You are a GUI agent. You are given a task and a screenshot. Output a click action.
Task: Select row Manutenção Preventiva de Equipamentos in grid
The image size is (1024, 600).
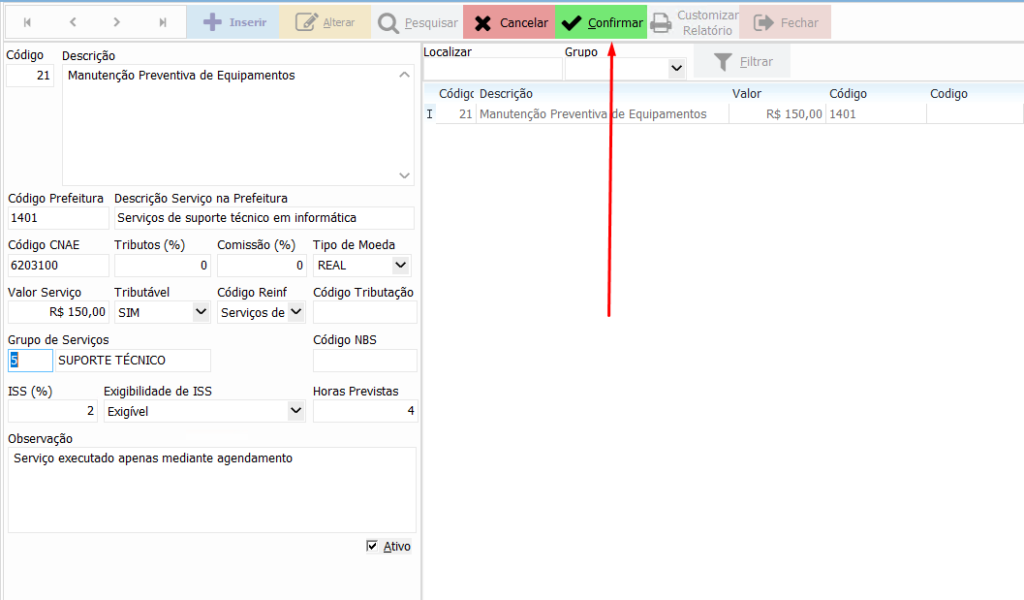(592, 114)
